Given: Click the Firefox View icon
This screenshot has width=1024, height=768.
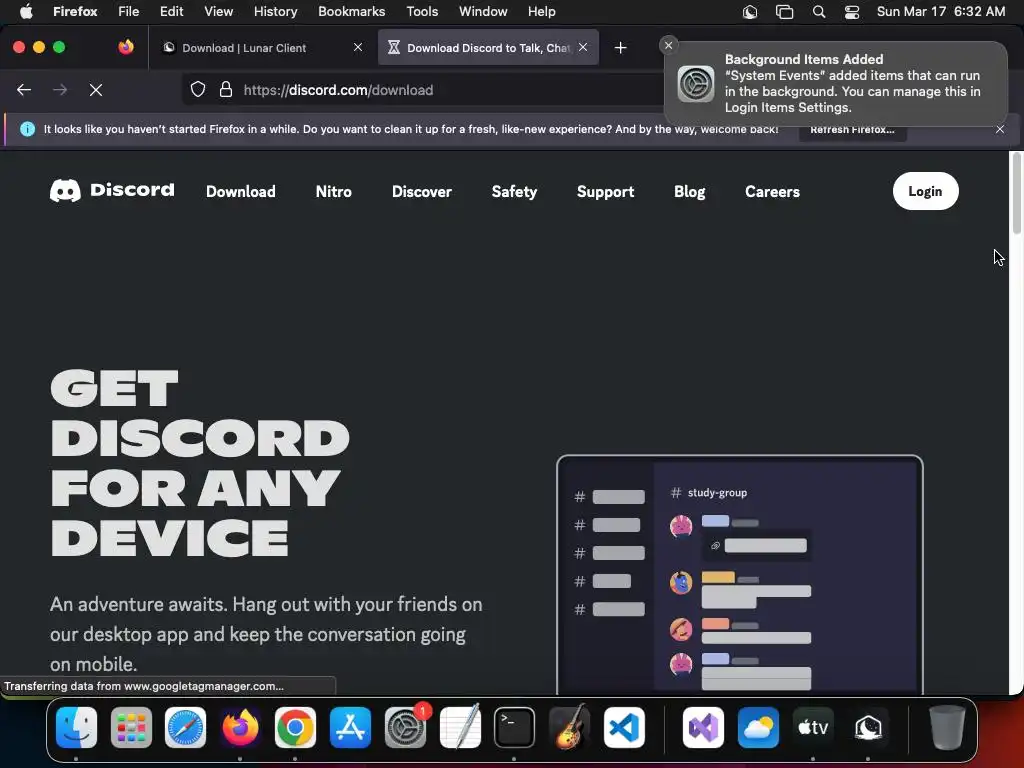Looking at the screenshot, I should point(126,47).
